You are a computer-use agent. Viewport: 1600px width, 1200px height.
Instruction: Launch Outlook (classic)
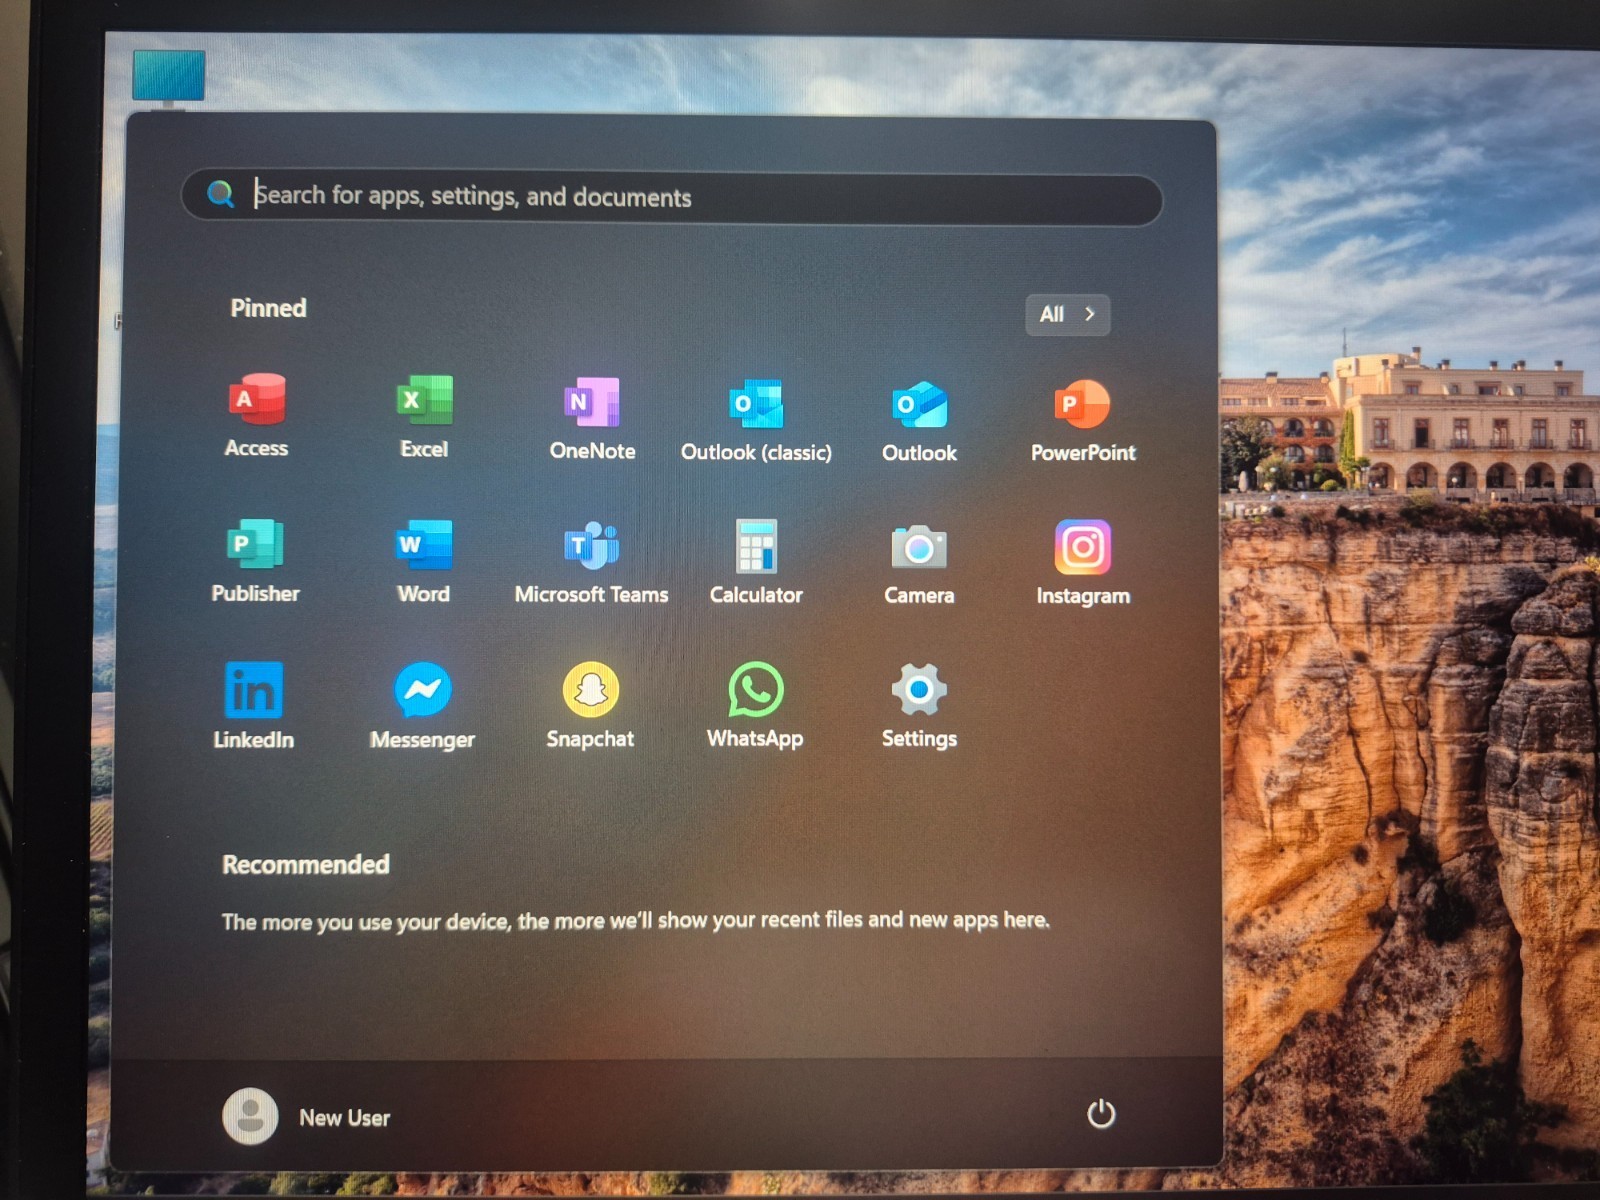[756, 420]
